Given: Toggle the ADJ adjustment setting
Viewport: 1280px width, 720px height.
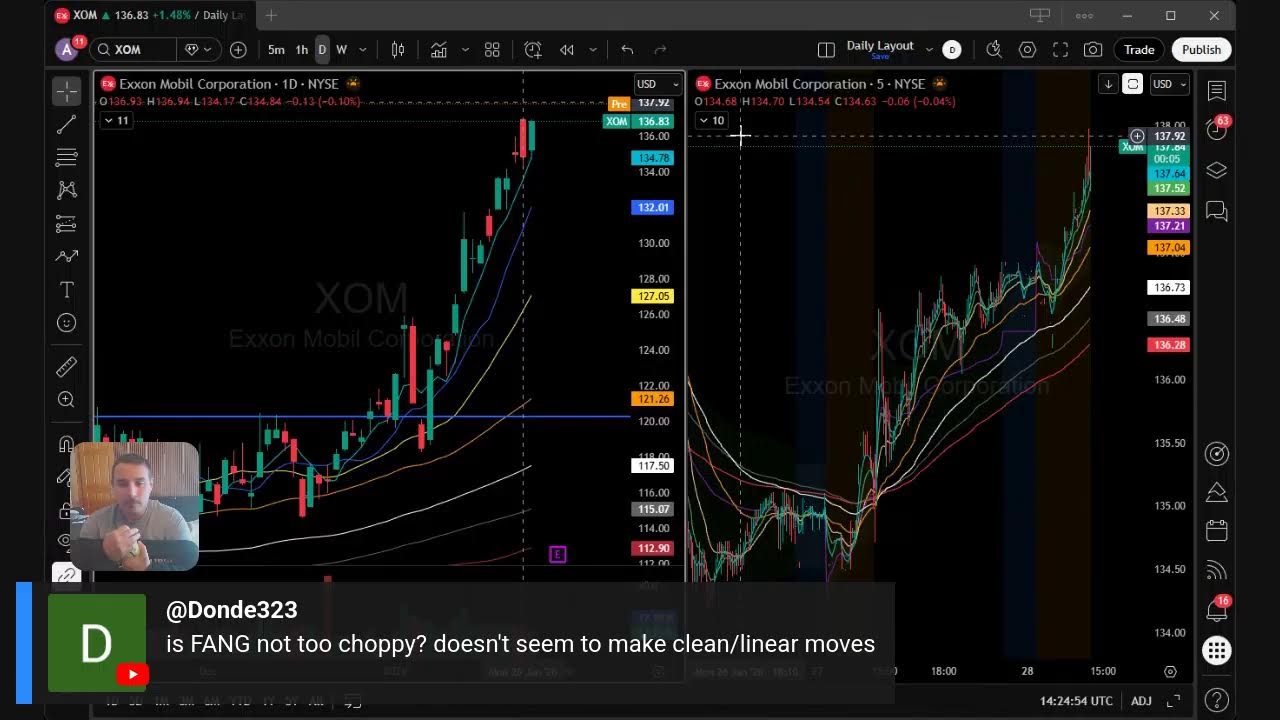Looking at the screenshot, I should [x=1141, y=701].
